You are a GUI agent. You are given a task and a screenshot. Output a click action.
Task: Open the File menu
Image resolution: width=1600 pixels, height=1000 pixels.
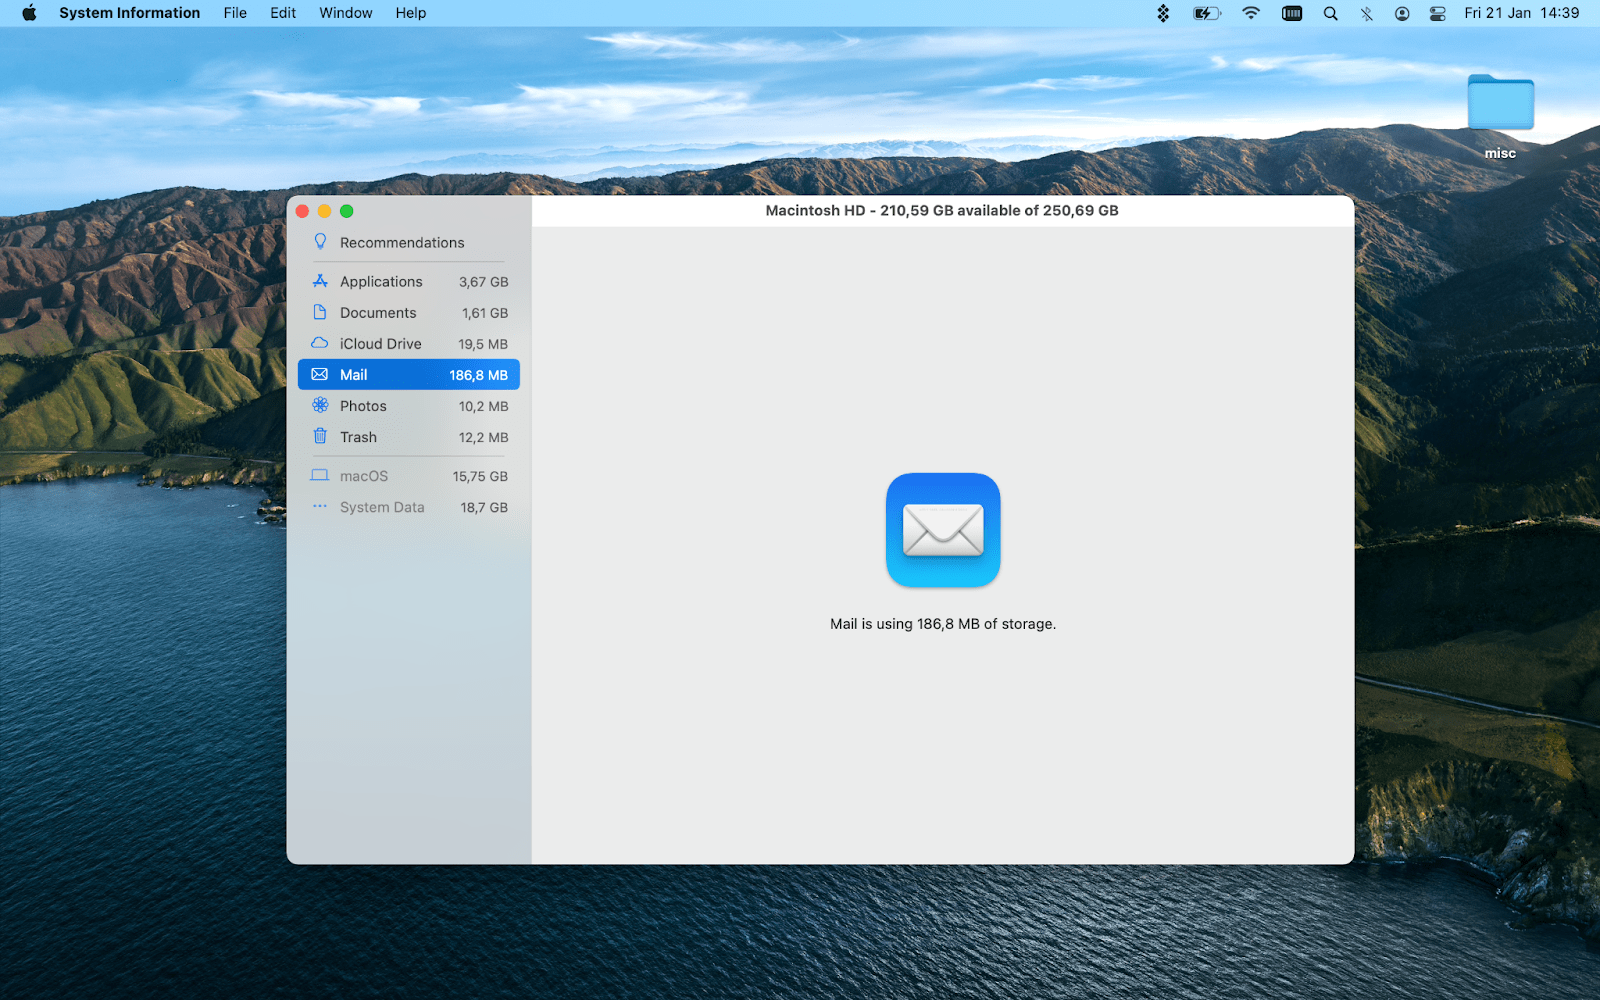pyautogui.click(x=235, y=13)
